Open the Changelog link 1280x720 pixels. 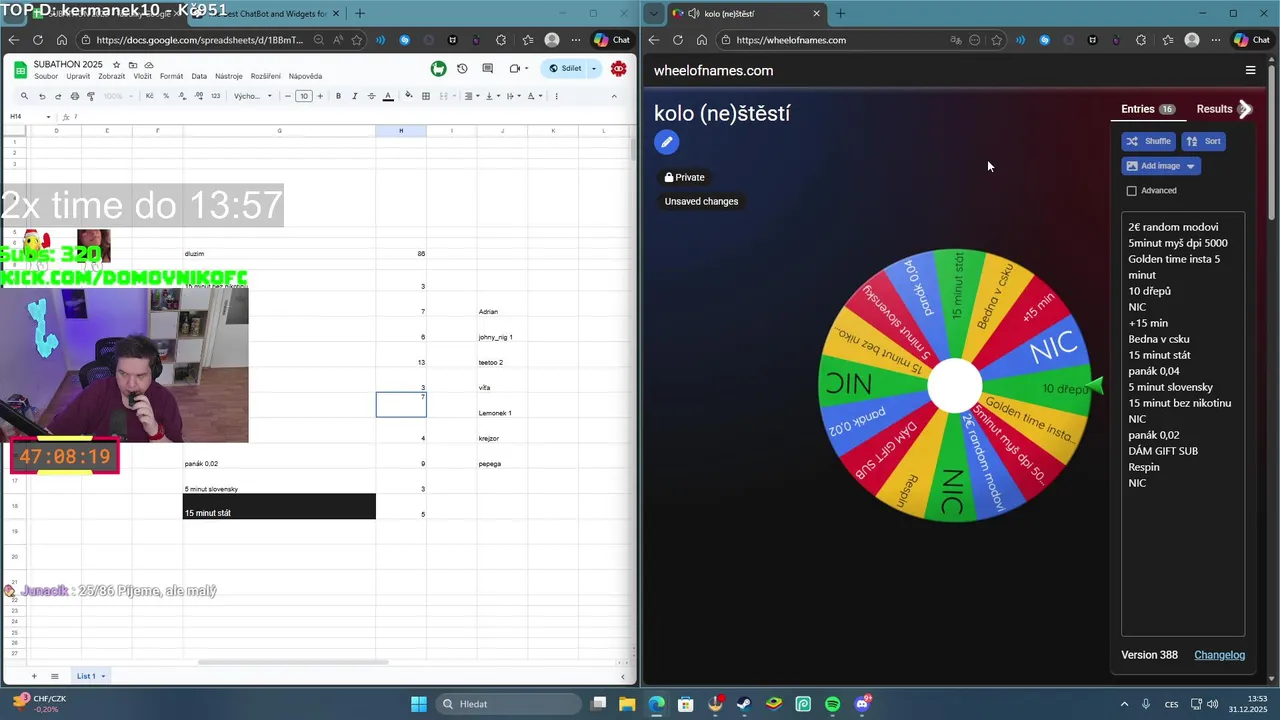[x=1219, y=655]
